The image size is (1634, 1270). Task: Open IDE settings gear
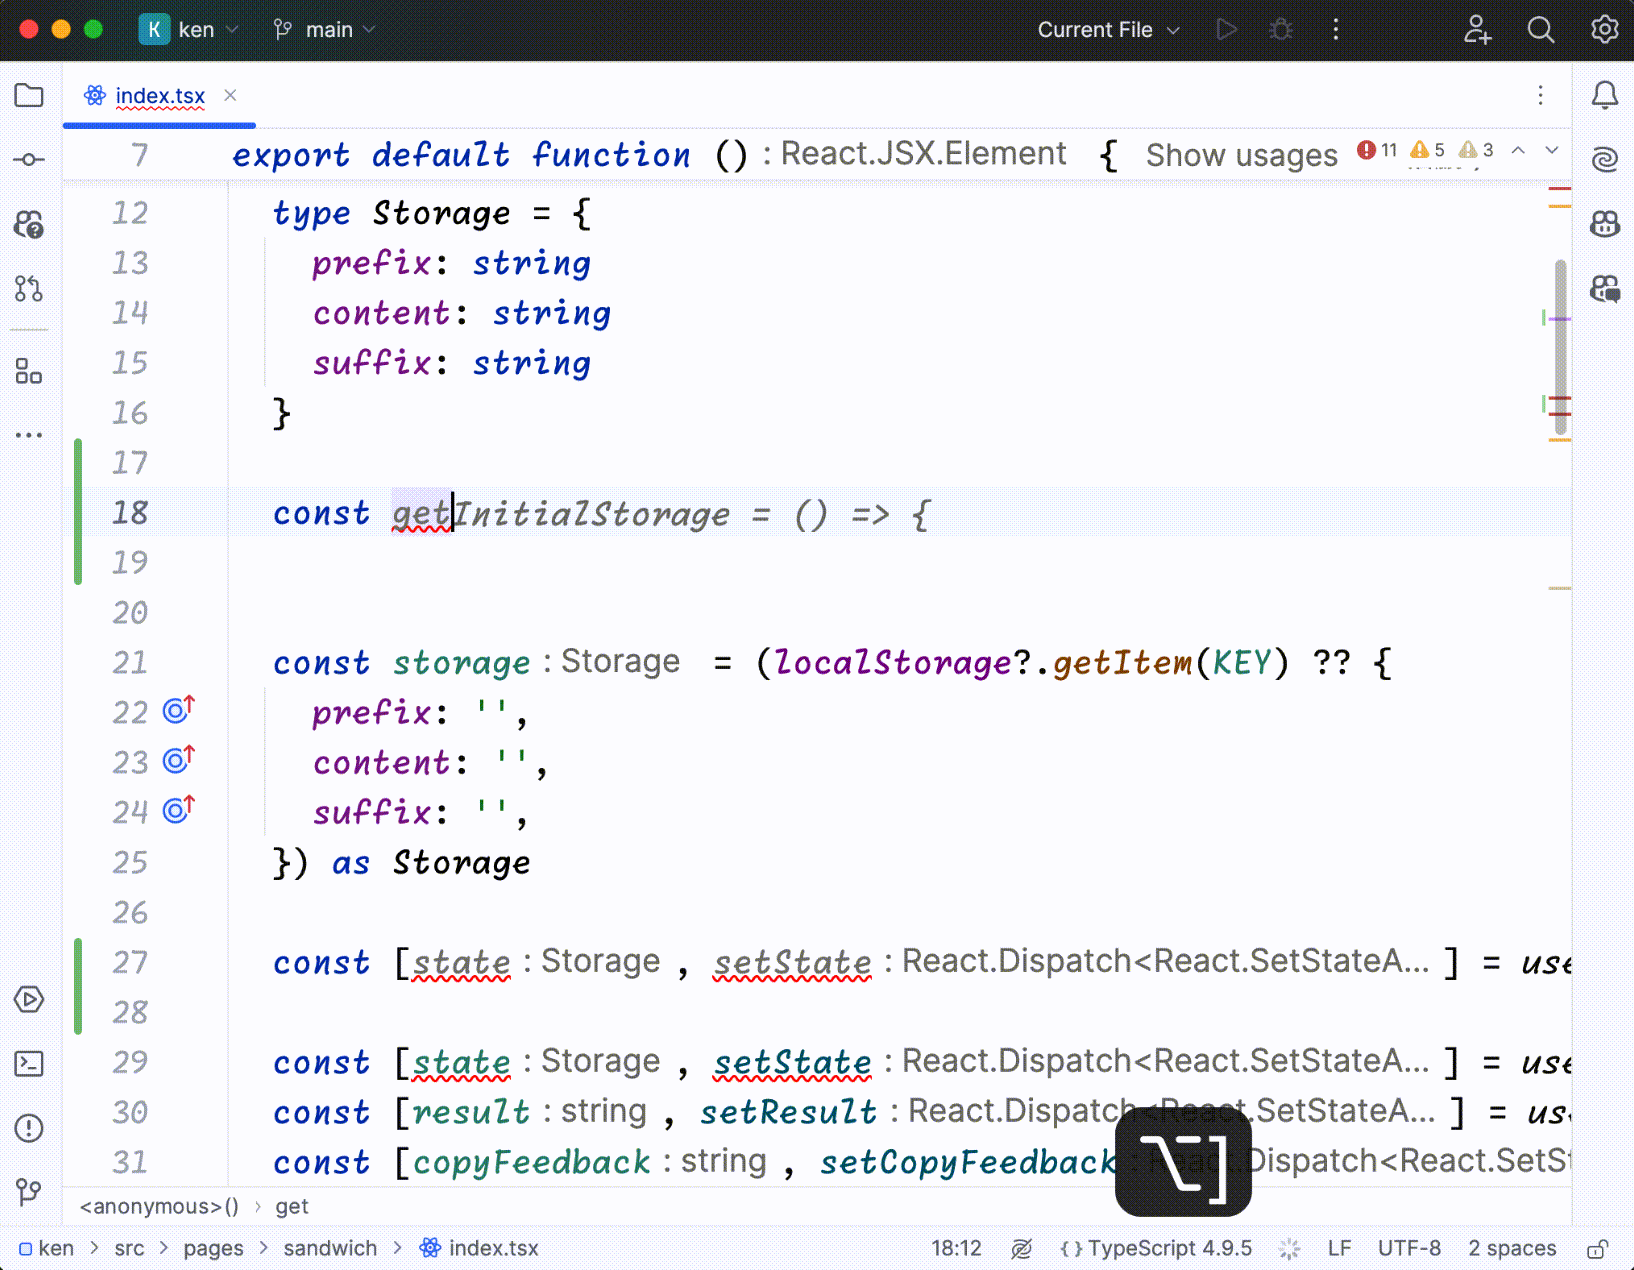[x=1605, y=29]
